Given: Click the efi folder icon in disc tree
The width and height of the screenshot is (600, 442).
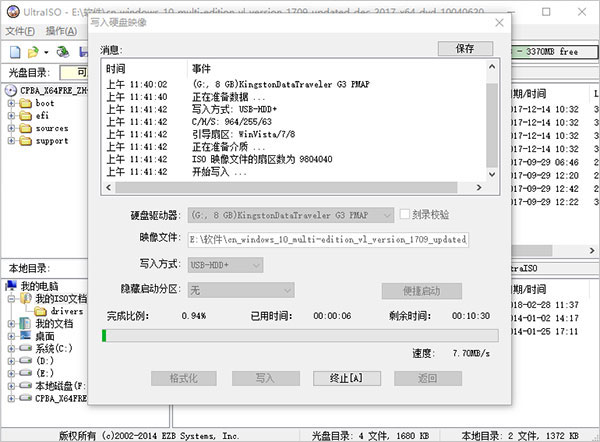Looking at the screenshot, I should click(26, 116).
